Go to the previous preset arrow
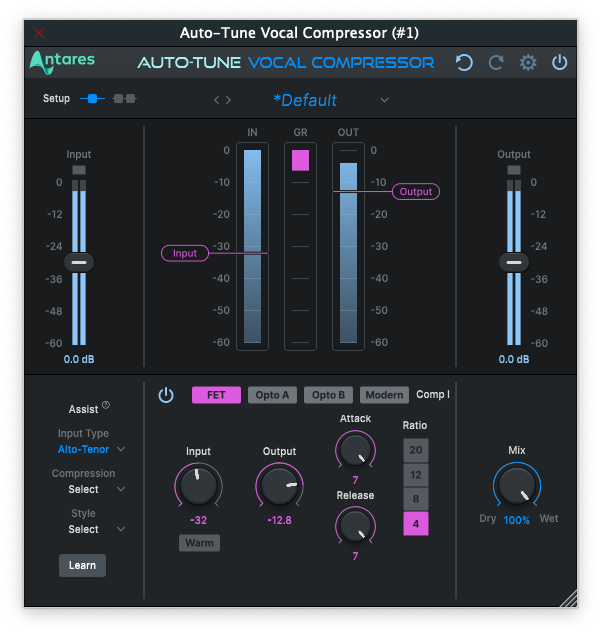Image resolution: width=601 pixels, height=635 pixels. 217,100
